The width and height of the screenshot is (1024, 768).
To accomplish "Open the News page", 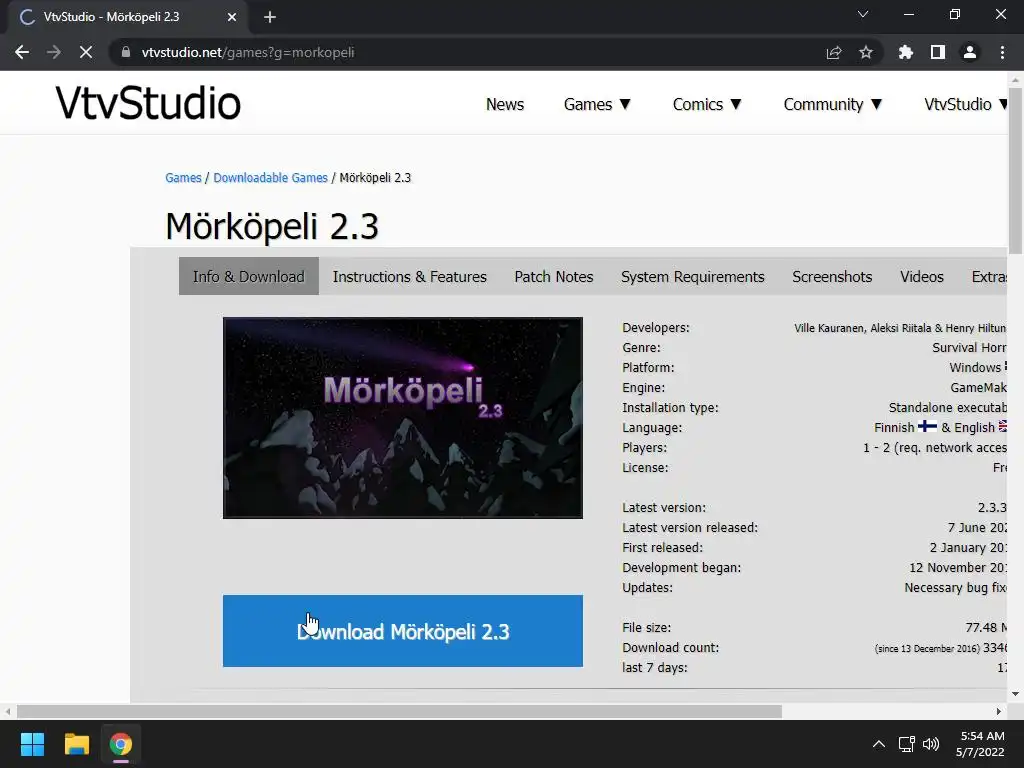I will (505, 104).
